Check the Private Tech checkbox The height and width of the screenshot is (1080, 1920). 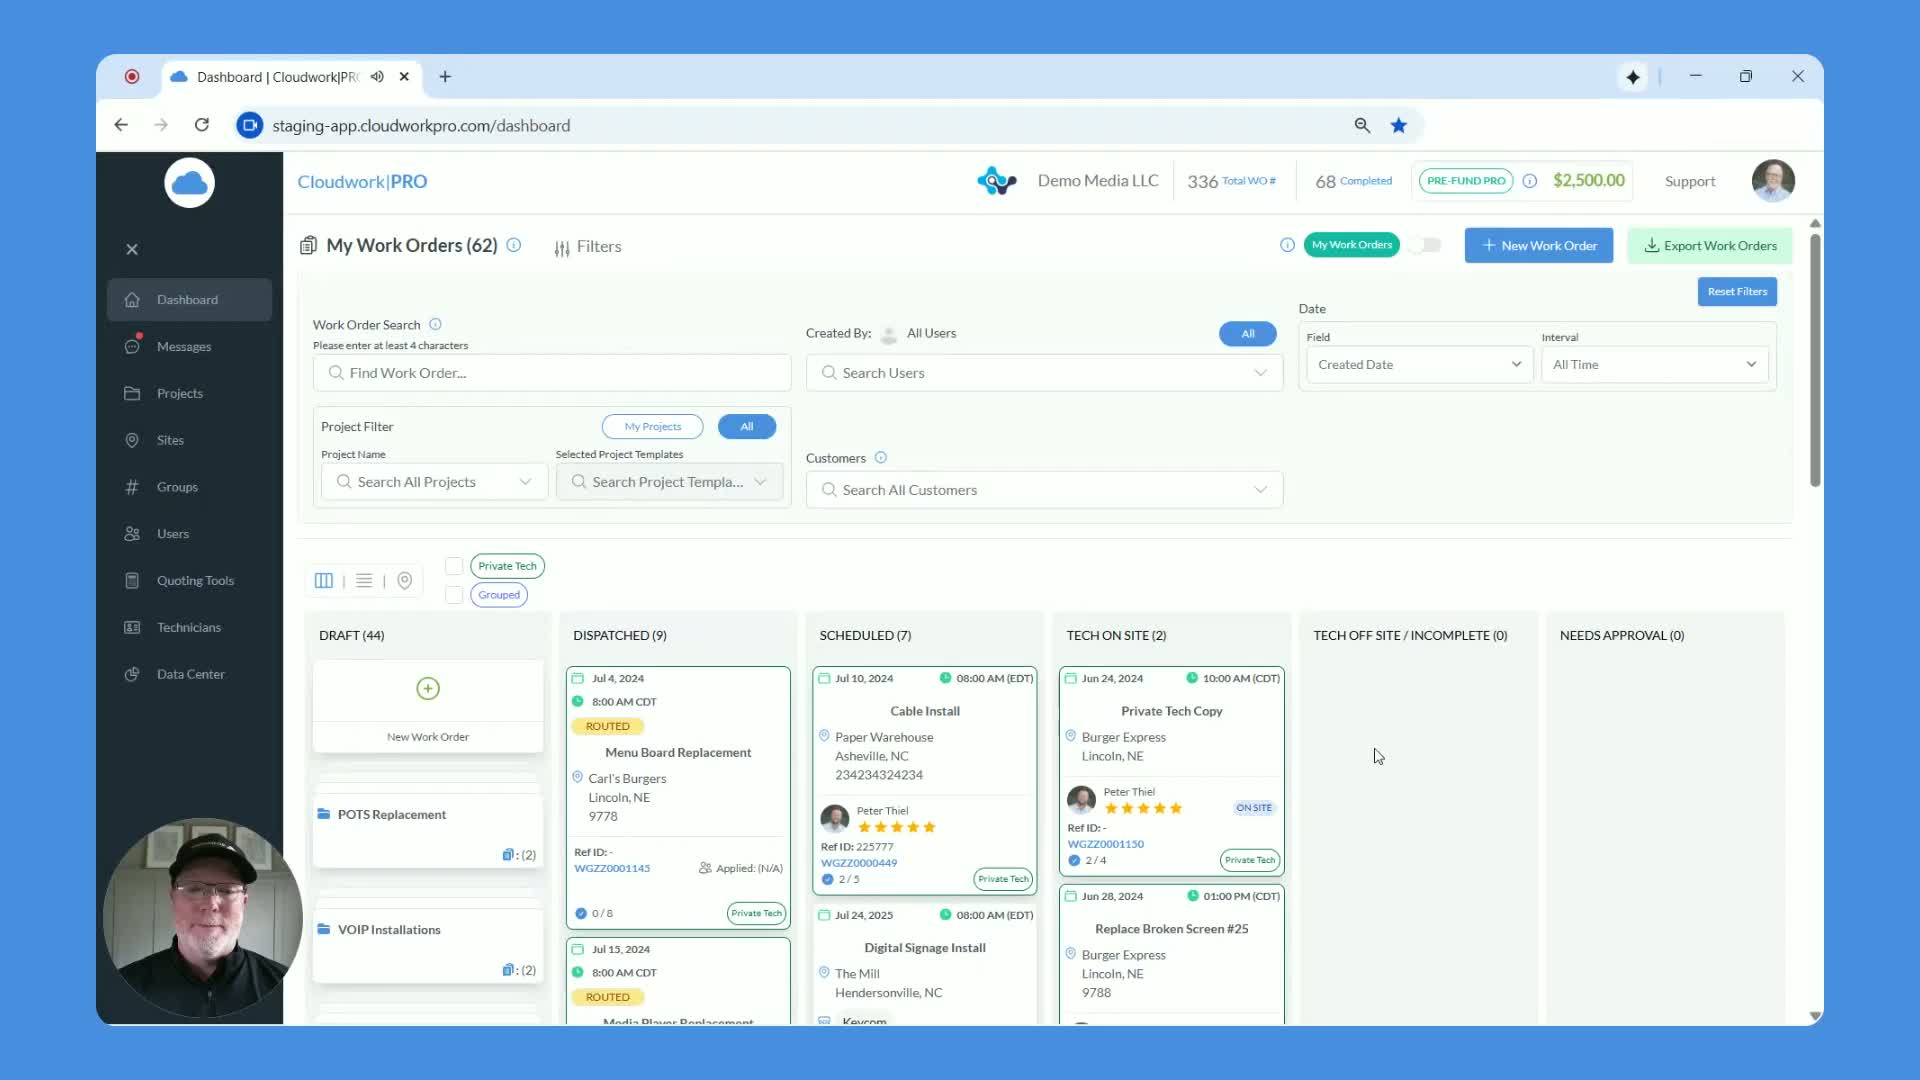point(454,566)
